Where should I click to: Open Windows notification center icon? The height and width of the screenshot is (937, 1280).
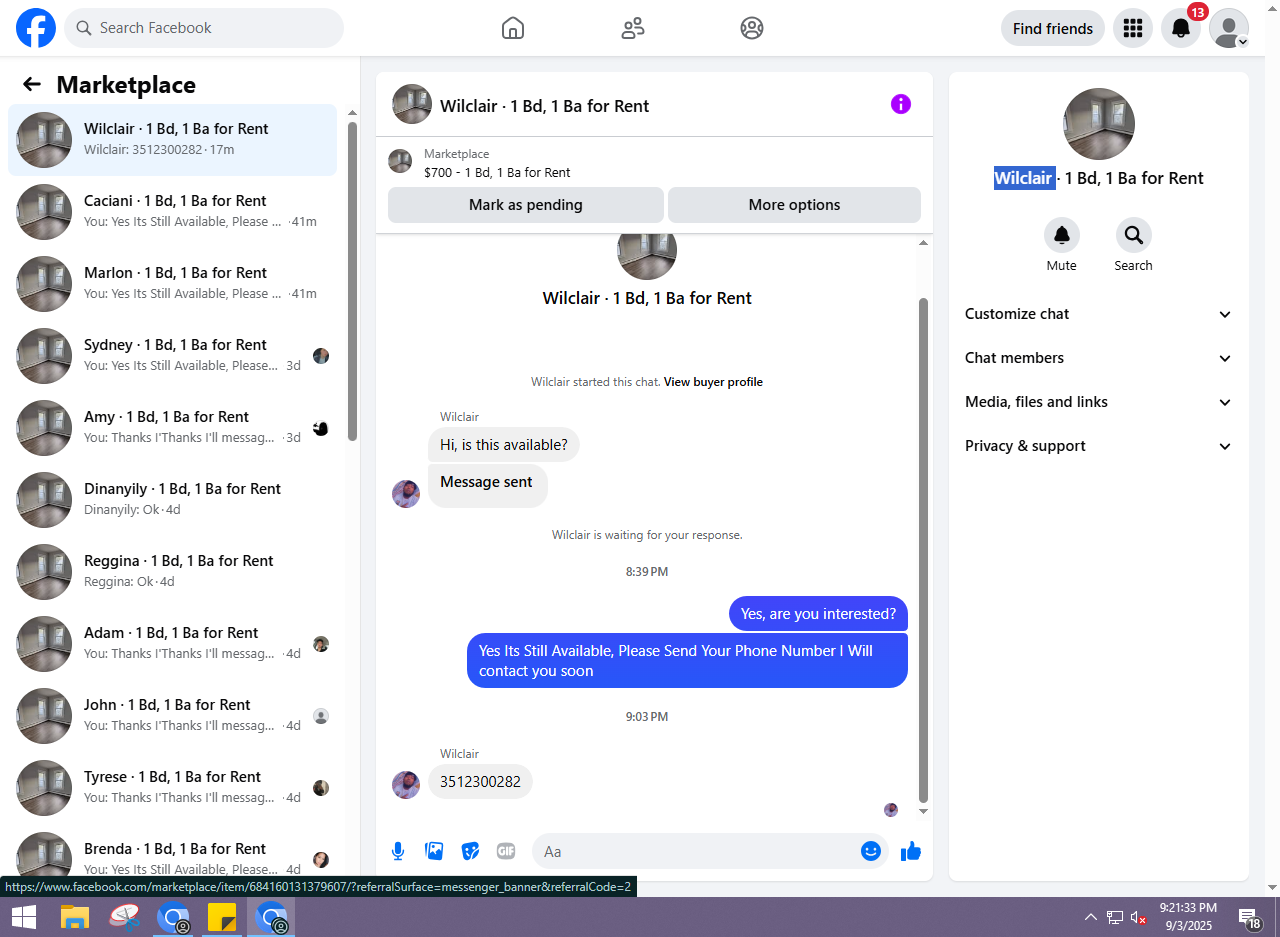tap(1249, 917)
